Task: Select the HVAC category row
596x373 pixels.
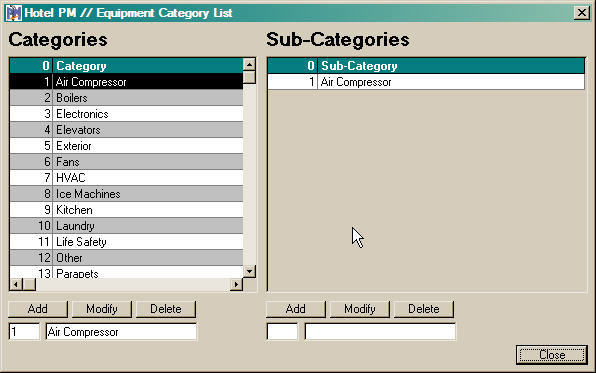Action: coord(126,178)
